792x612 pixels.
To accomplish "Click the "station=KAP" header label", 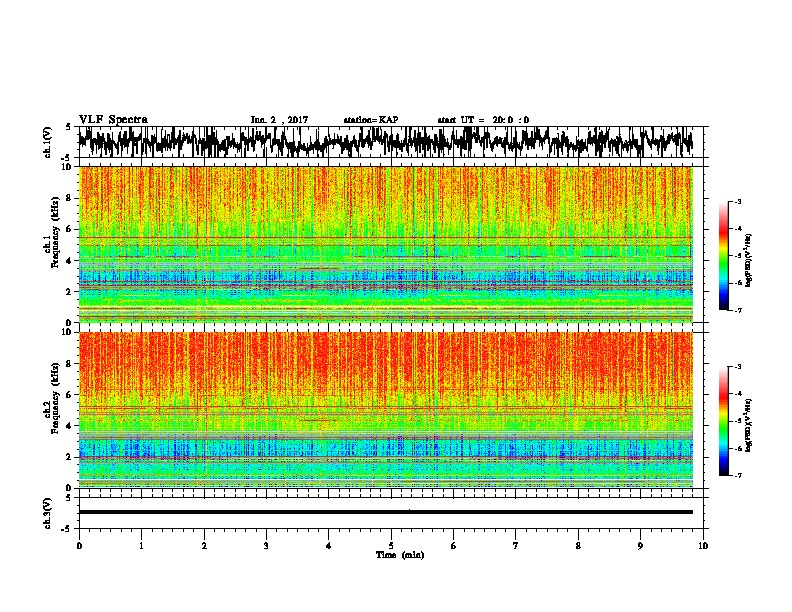I will [x=371, y=120].
